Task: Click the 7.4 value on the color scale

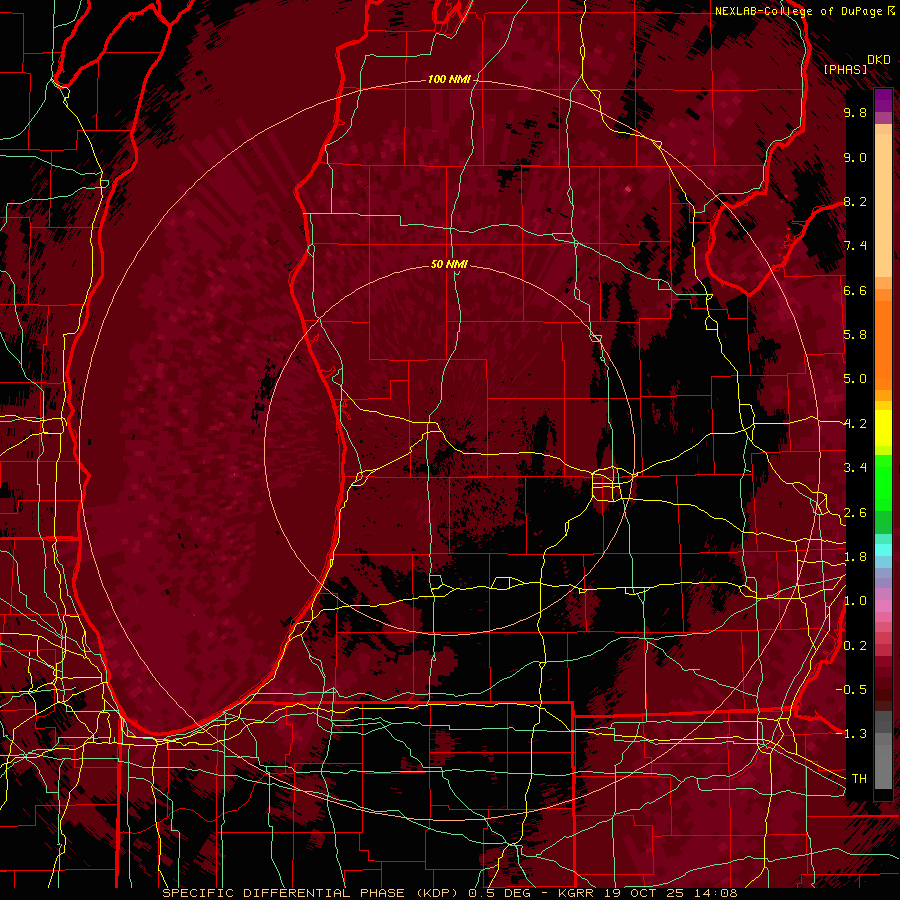Action: pos(855,246)
